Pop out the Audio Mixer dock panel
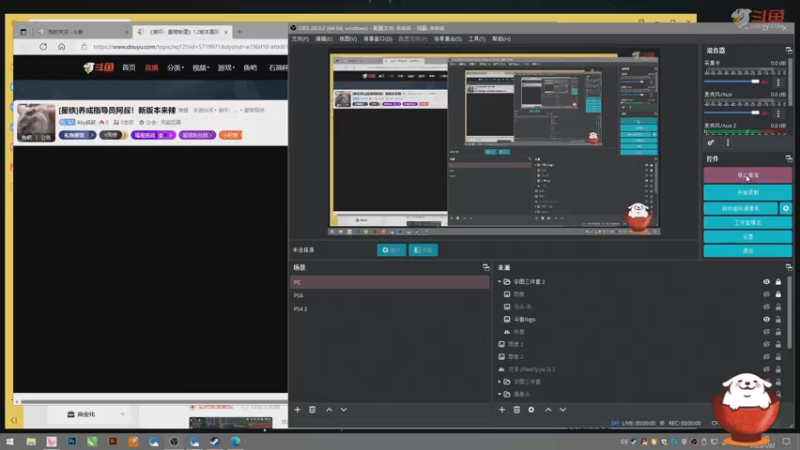The height and width of the screenshot is (450, 800). coord(789,50)
